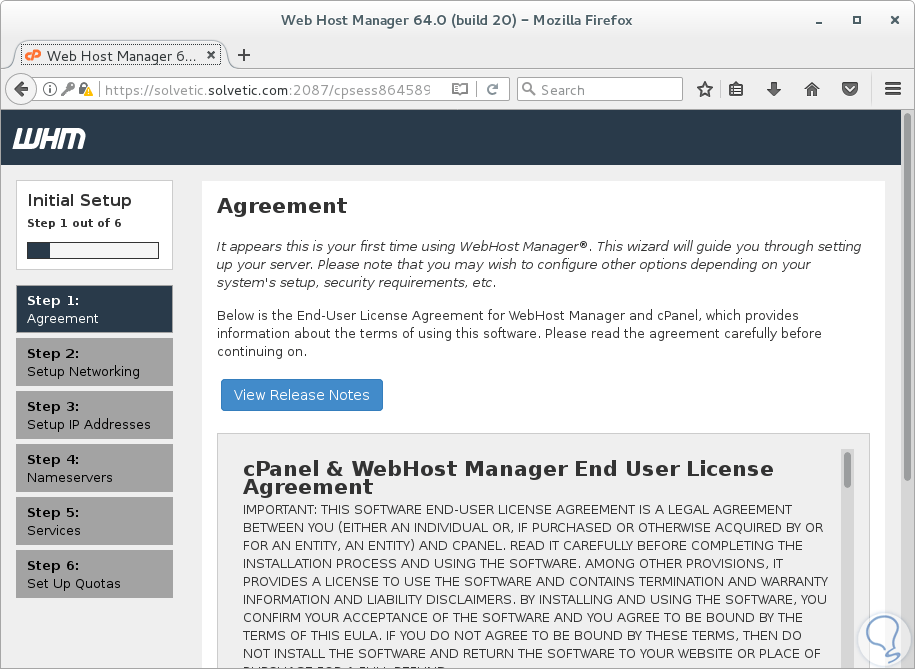Click the WHM logo in the header

click(49, 139)
